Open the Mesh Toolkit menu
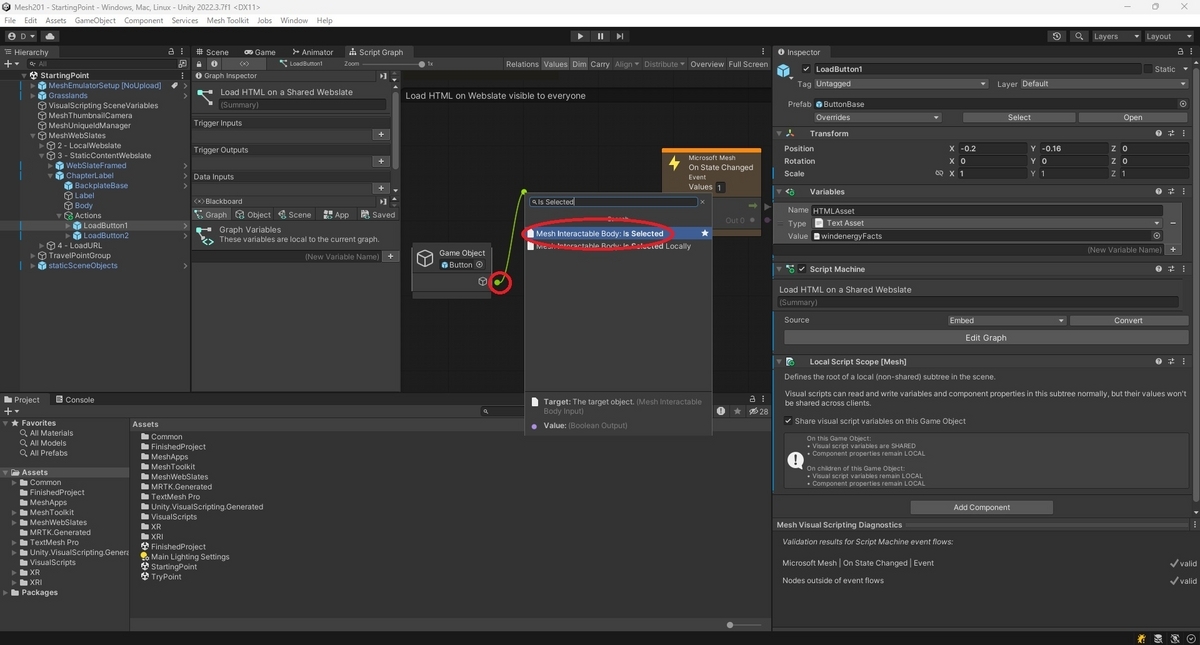1200x645 pixels. [229, 20]
